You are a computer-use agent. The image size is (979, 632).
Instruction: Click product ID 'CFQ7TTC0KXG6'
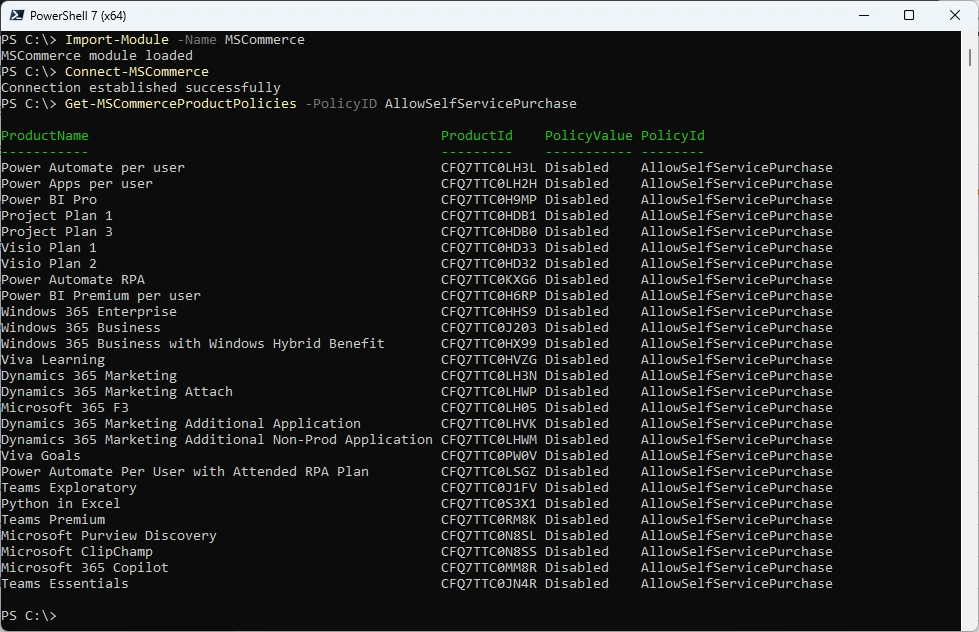[x=489, y=279]
